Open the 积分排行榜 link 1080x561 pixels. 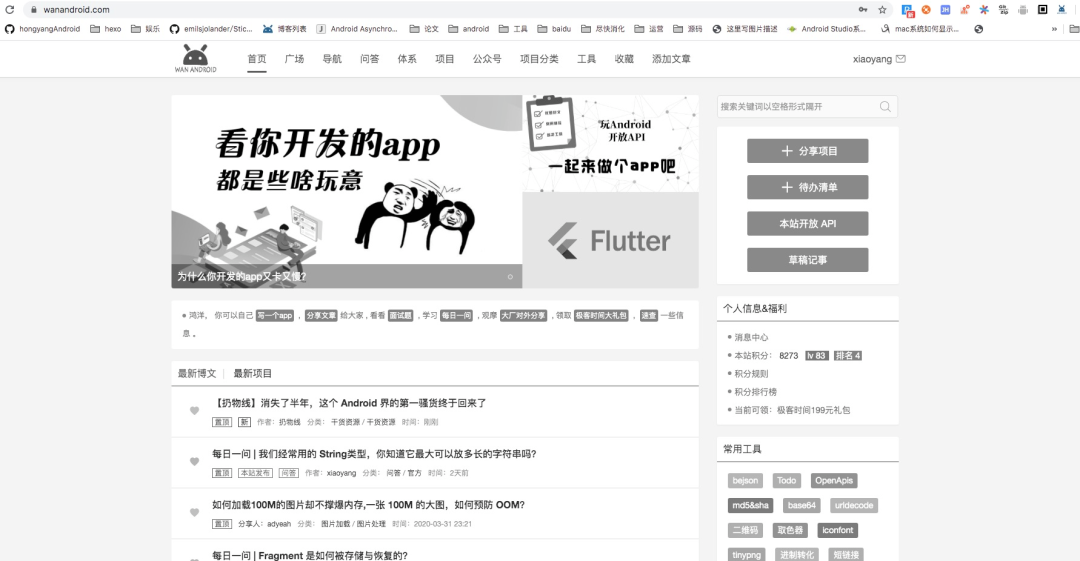click(756, 391)
